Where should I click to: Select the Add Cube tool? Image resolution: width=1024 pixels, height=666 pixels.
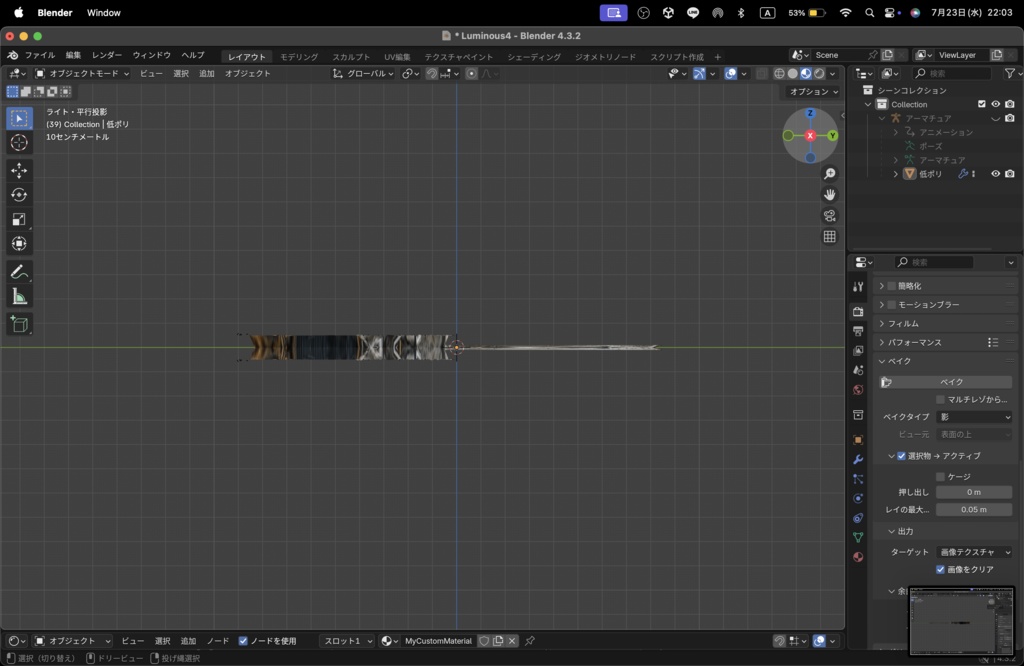(x=19, y=324)
